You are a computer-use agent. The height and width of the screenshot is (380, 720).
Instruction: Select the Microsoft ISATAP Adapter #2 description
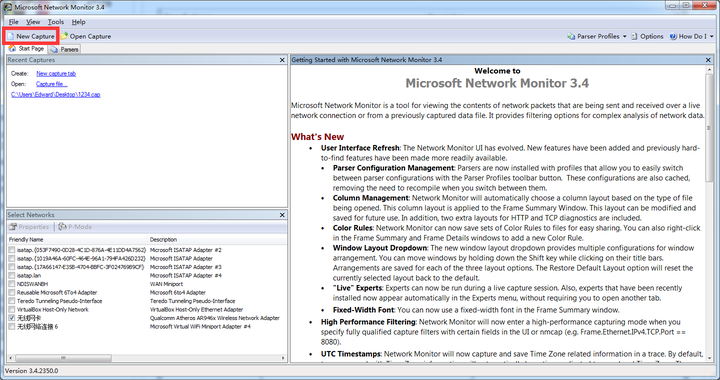(186, 250)
